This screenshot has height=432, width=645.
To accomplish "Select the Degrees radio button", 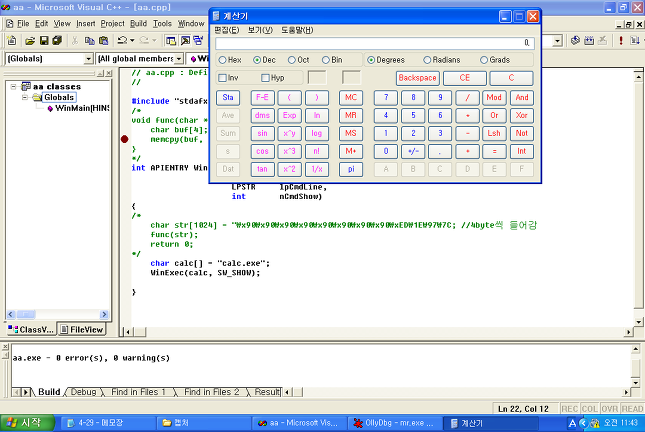I will 371,60.
